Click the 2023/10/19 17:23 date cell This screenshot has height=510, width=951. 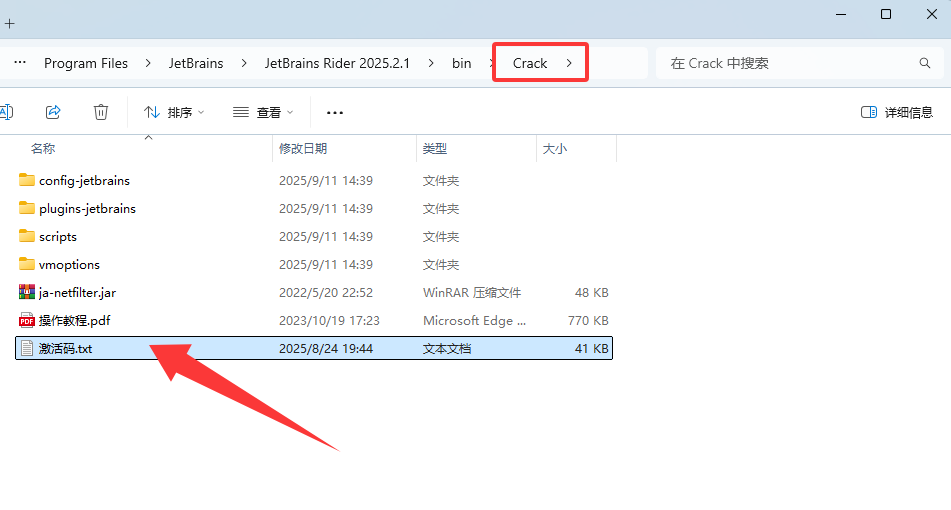pos(329,320)
